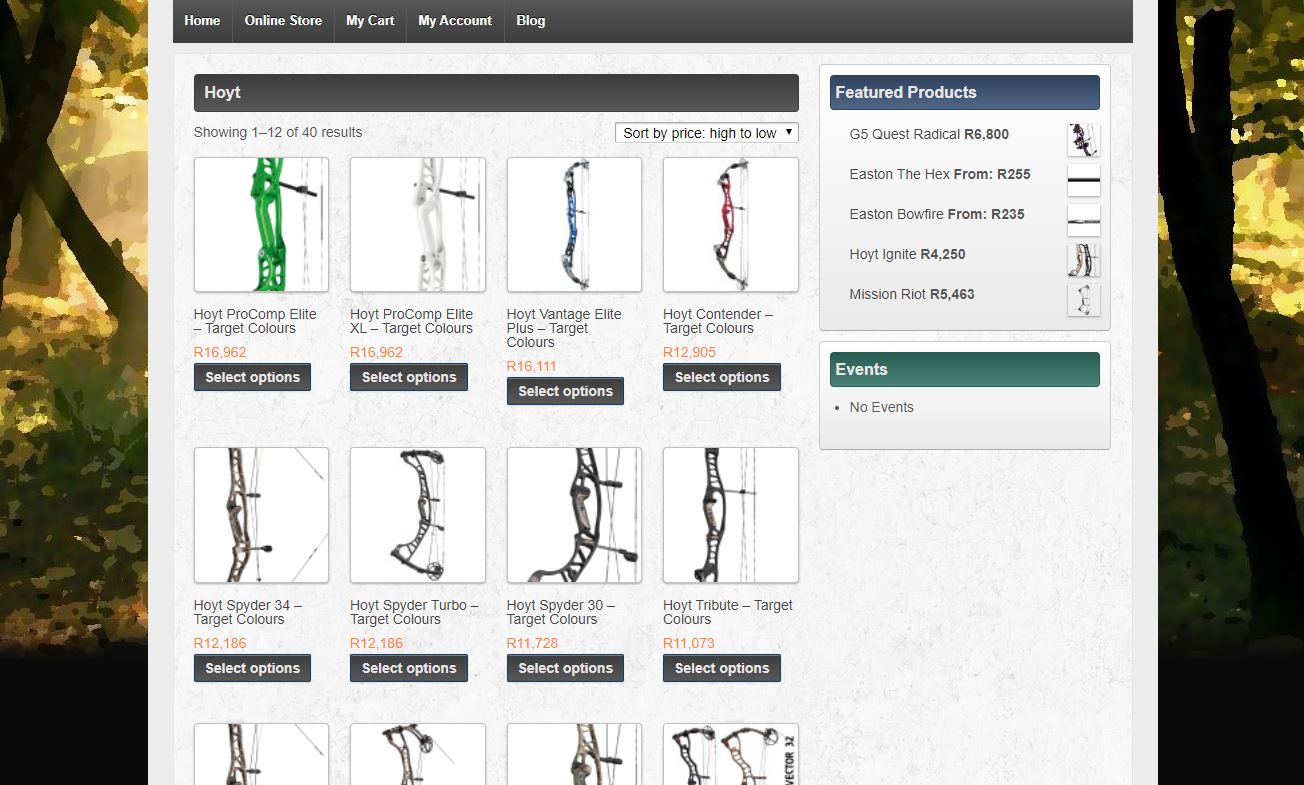The width and height of the screenshot is (1304, 785).
Task: Click the Easton The Hex thumbnail icon
Action: 1083,180
